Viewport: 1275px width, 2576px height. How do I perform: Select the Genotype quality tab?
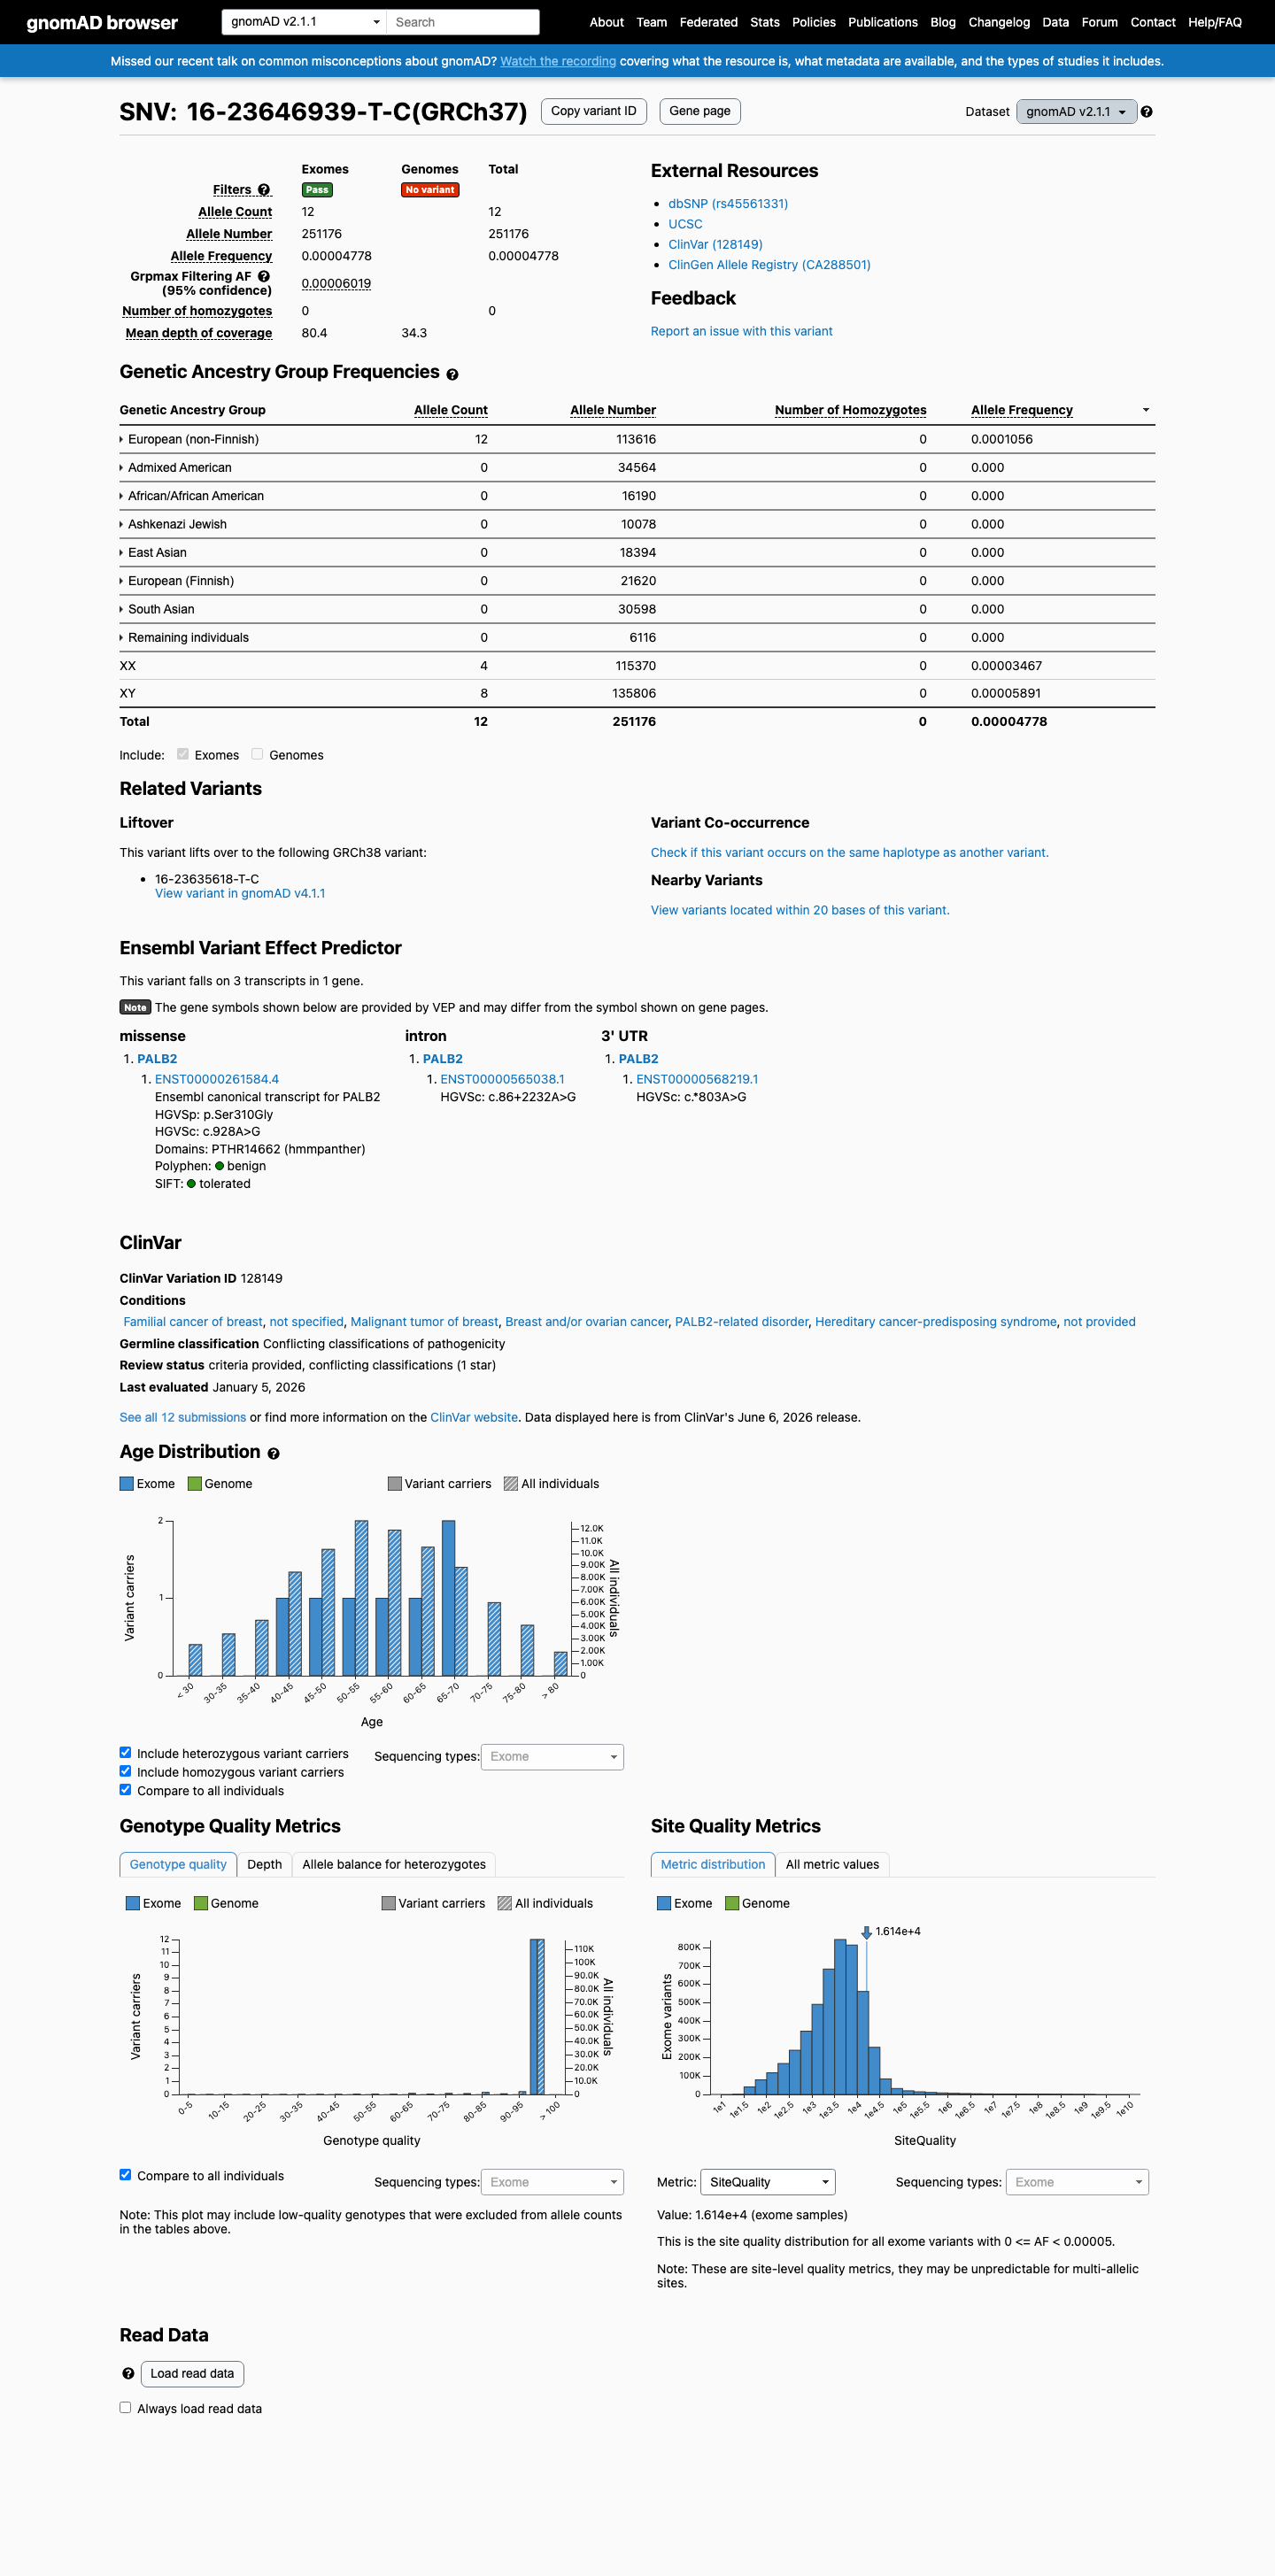178,1864
